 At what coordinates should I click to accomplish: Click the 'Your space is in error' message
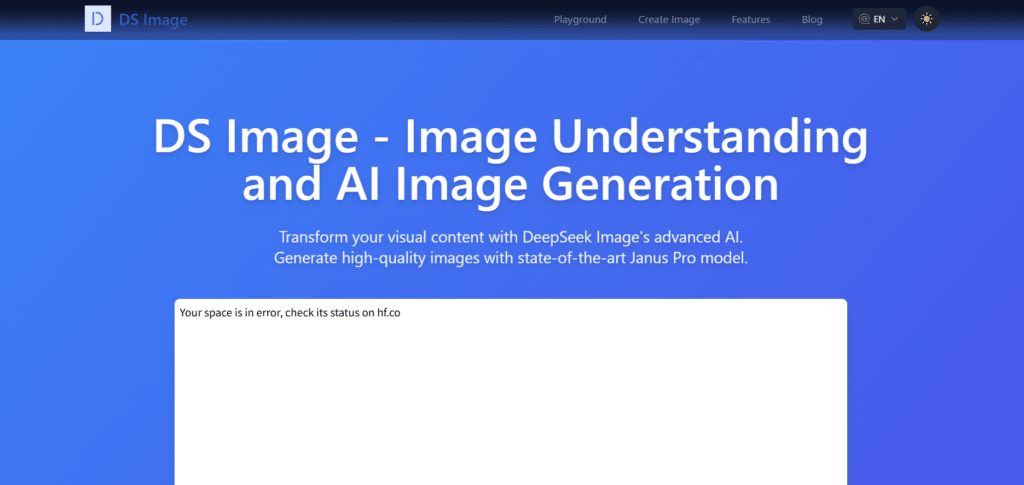pos(290,313)
